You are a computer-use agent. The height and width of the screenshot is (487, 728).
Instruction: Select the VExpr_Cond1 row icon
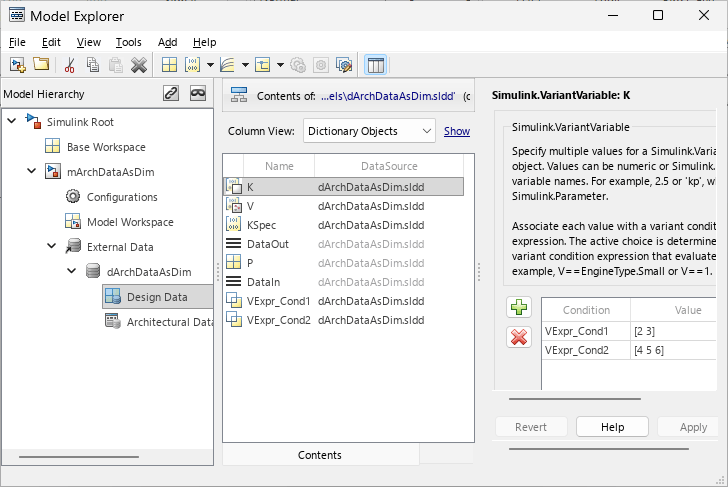(234, 300)
